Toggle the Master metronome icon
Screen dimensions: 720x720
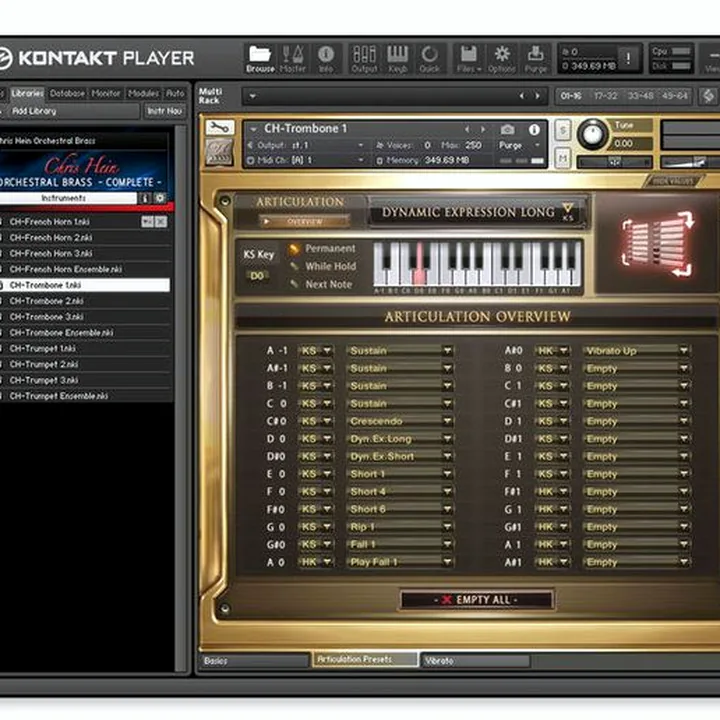click(292, 59)
